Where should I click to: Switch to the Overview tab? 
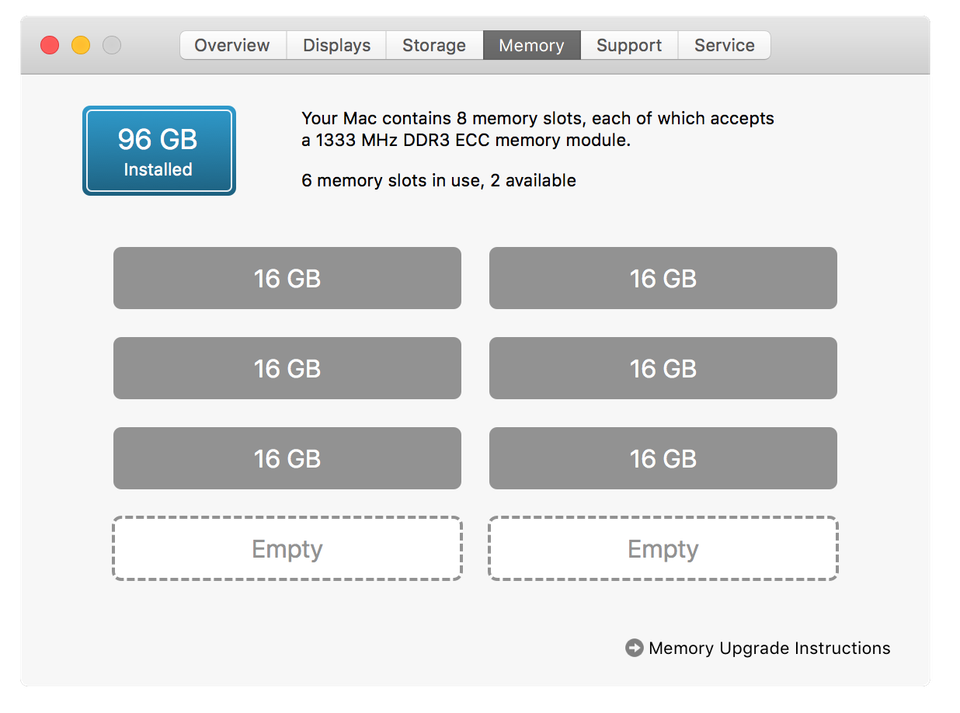tap(232, 45)
